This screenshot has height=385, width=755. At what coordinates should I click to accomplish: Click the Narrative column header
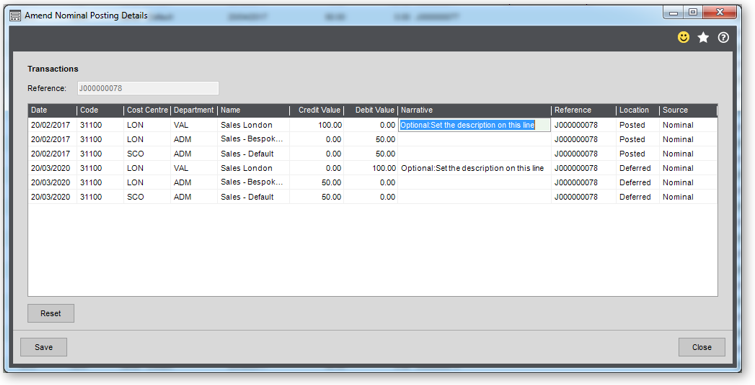pyautogui.click(x=474, y=110)
